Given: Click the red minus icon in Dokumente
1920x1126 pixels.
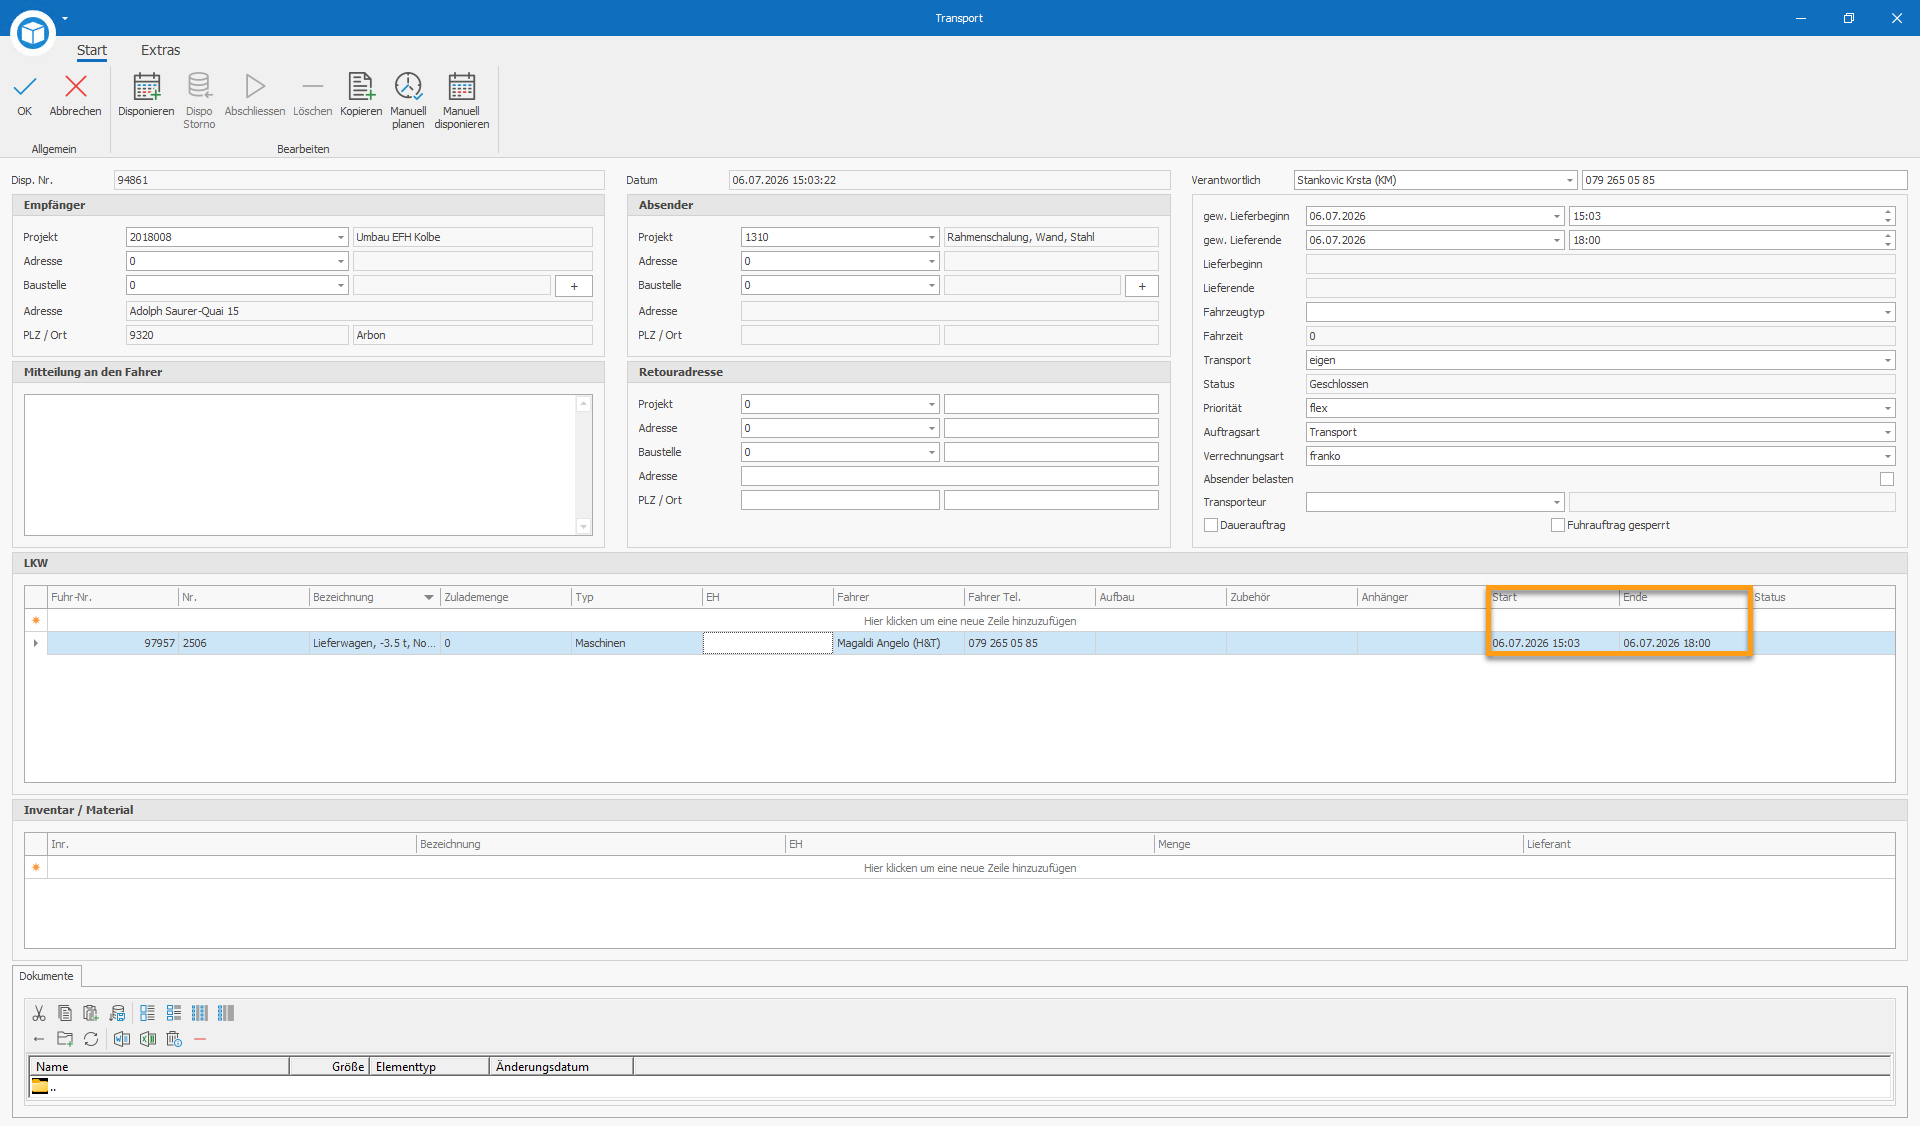Looking at the screenshot, I should pyautogui.click(x=200, y=1039).
